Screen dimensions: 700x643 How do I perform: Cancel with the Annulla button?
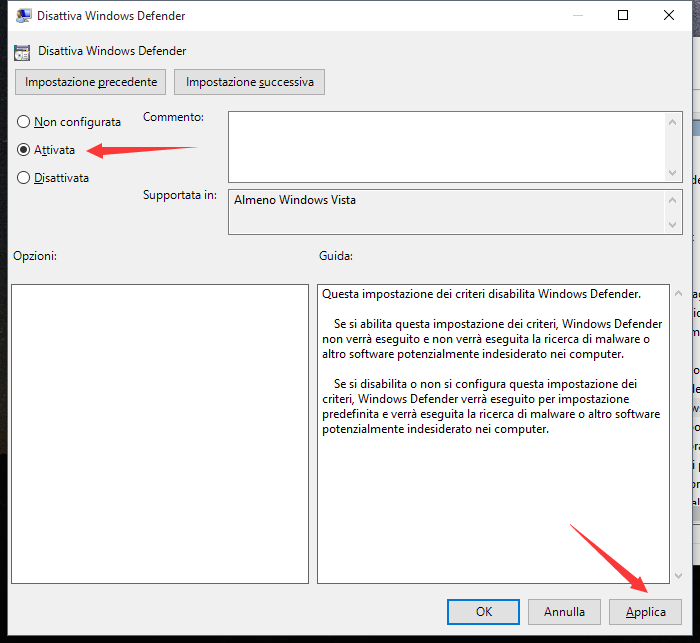pos(564,612)
